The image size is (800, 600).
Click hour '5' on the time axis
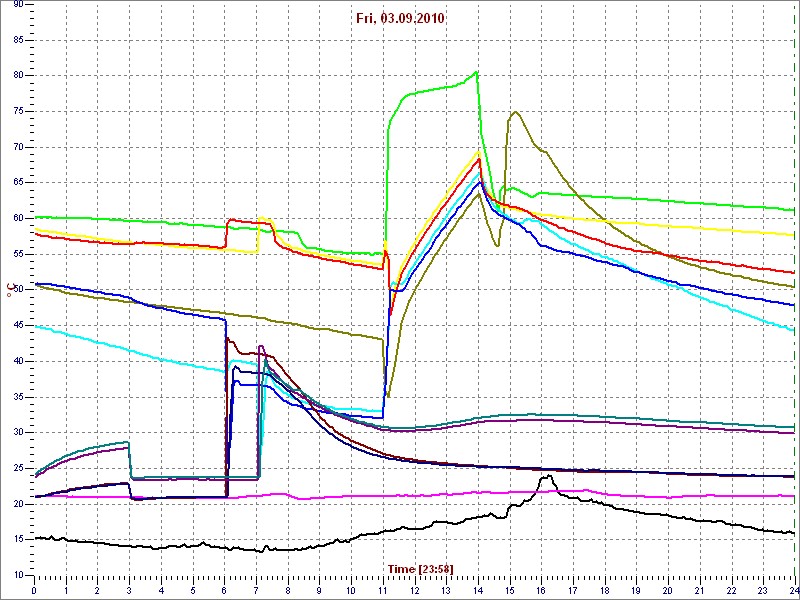[193, 590]
